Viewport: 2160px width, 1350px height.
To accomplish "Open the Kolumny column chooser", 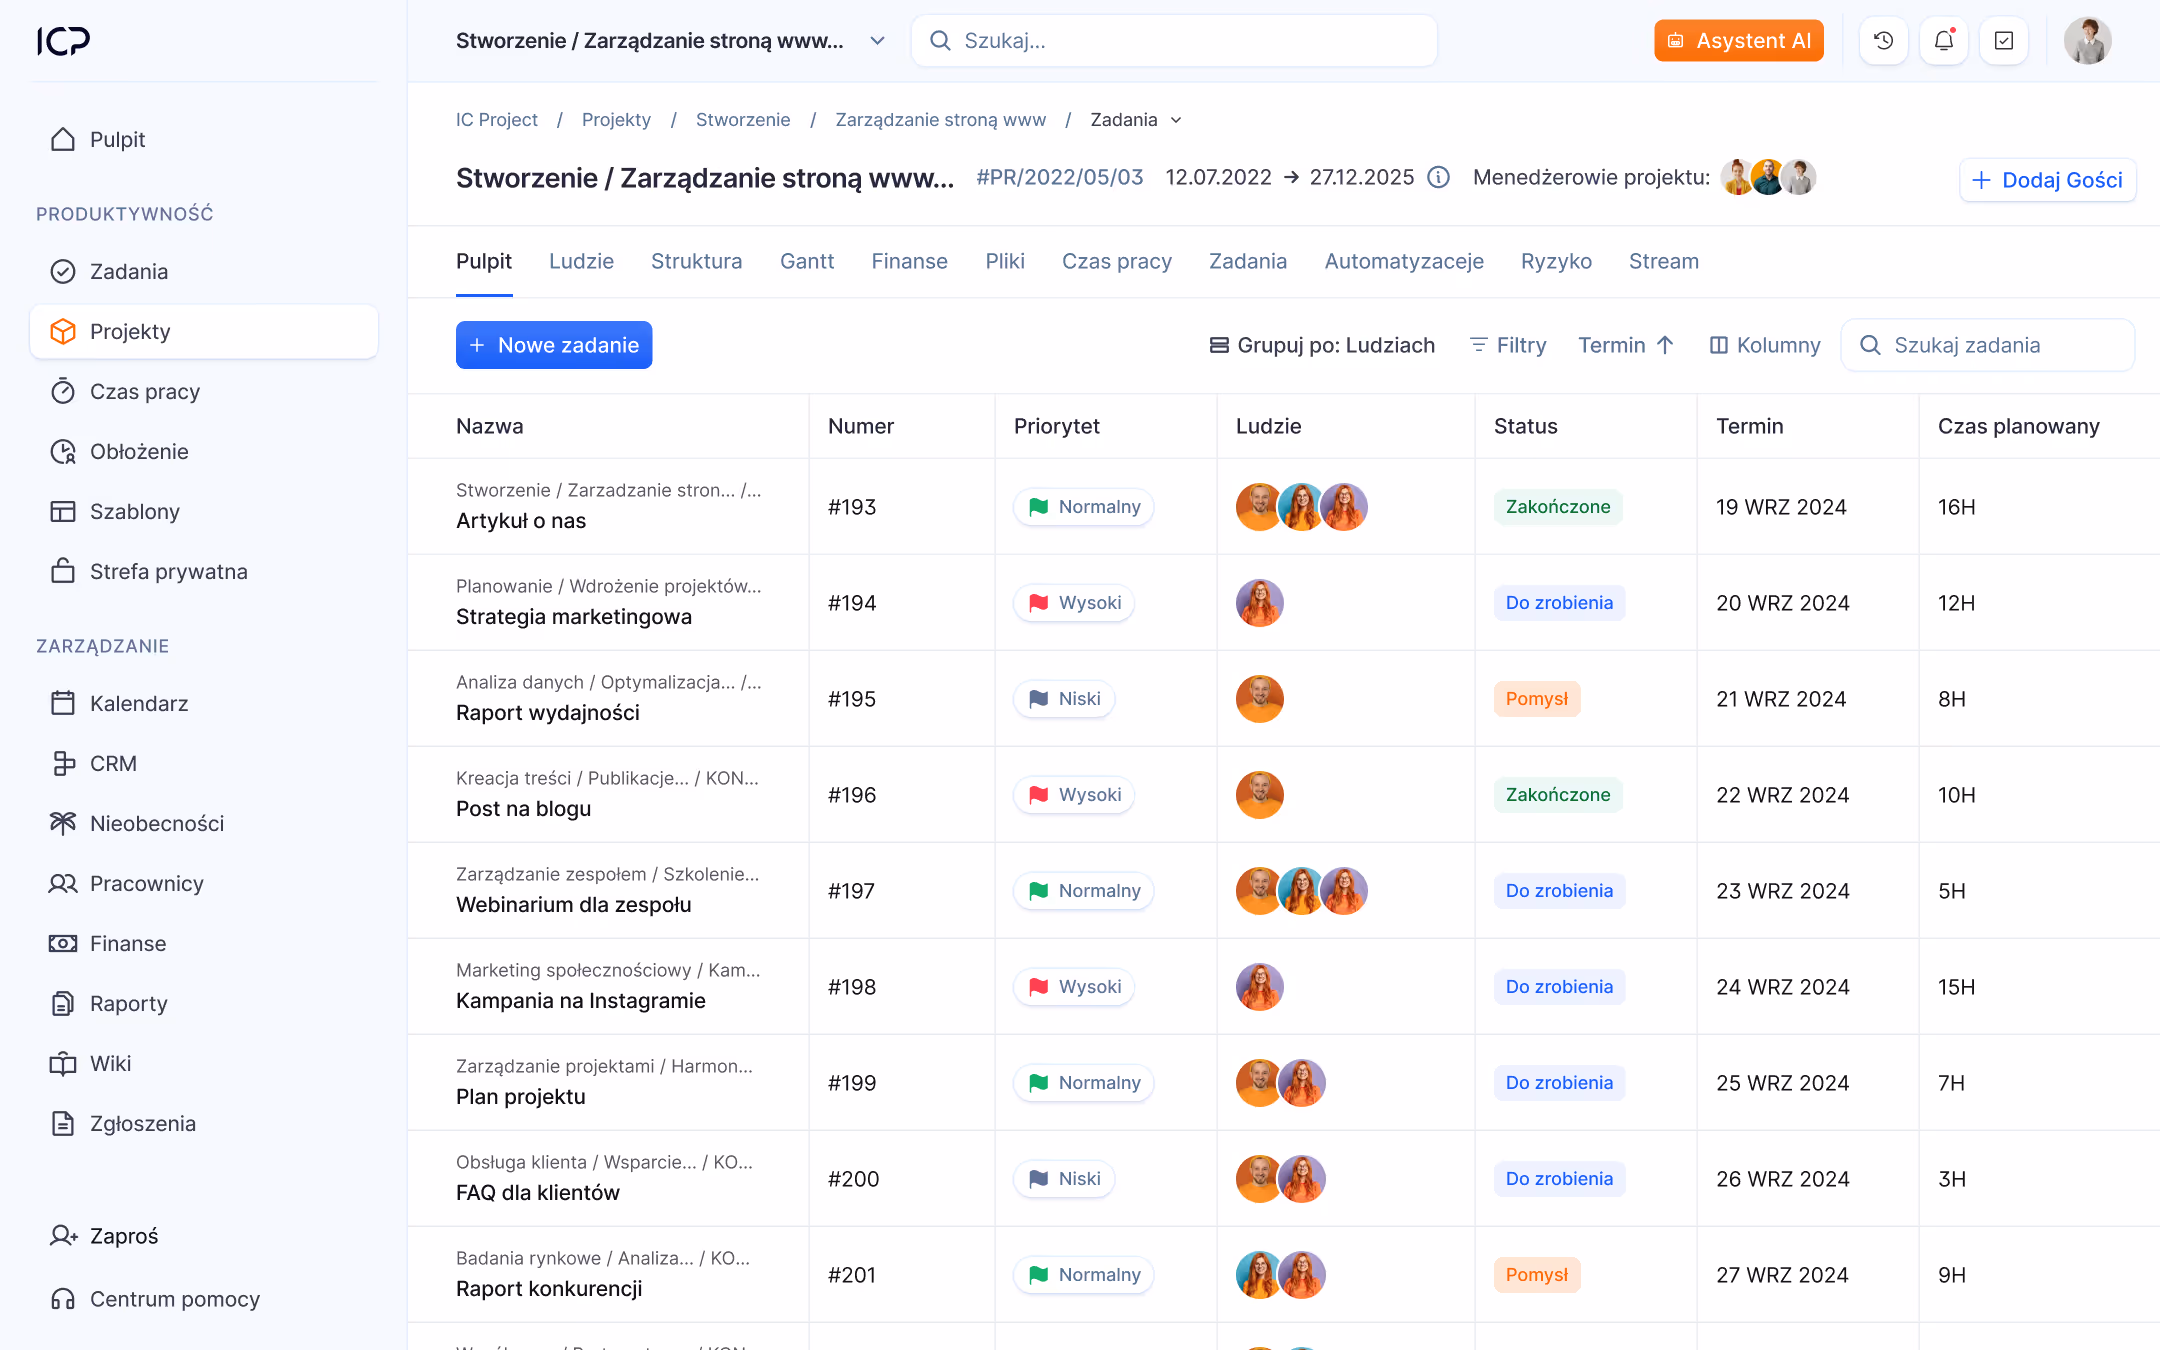I will (x=1765, y=345).
